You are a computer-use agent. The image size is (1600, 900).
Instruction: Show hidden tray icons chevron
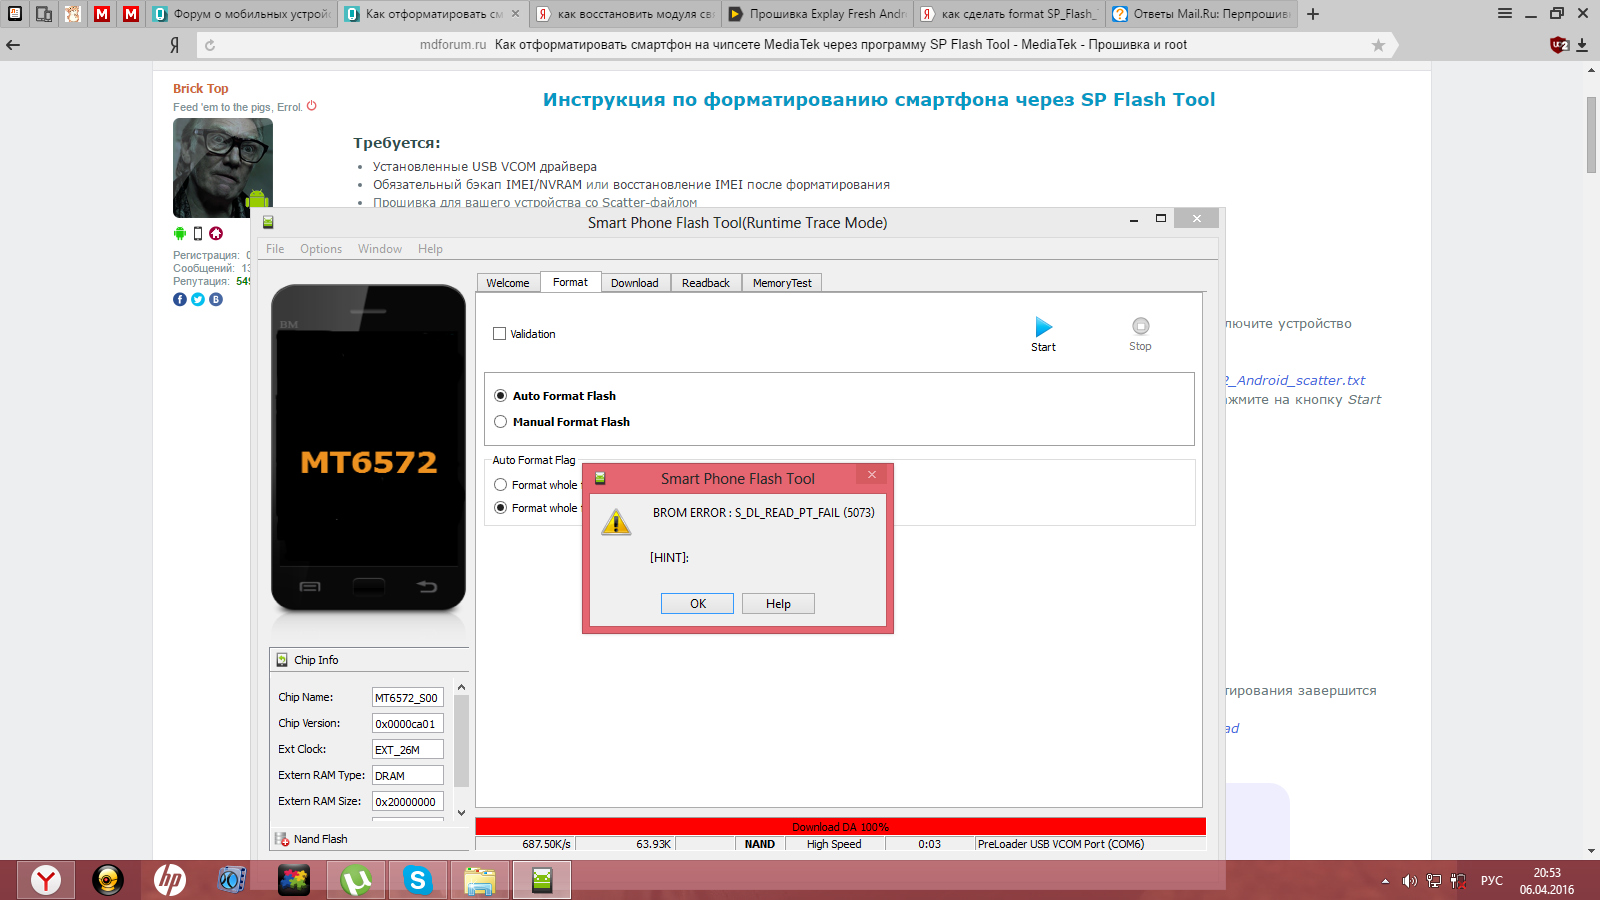tap(1385, 881)
